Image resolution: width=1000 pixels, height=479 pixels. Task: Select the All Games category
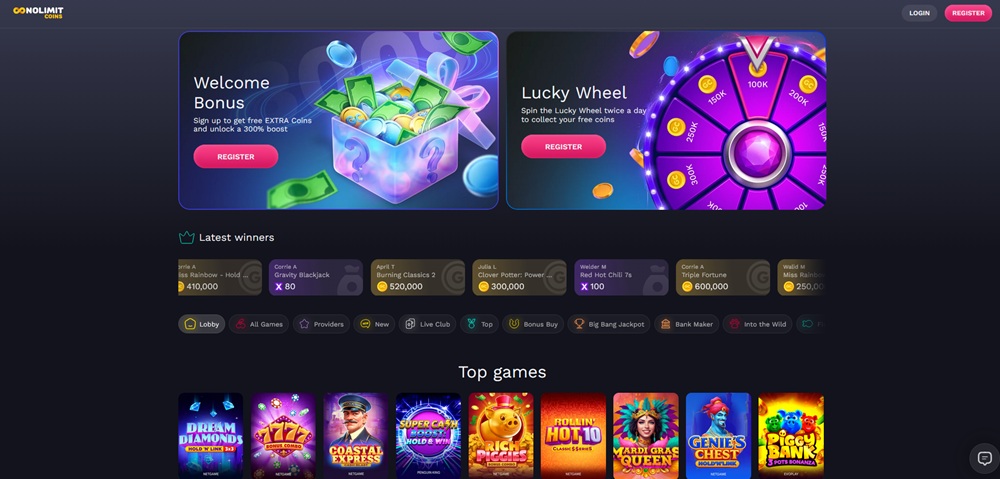tap(259, 324)
